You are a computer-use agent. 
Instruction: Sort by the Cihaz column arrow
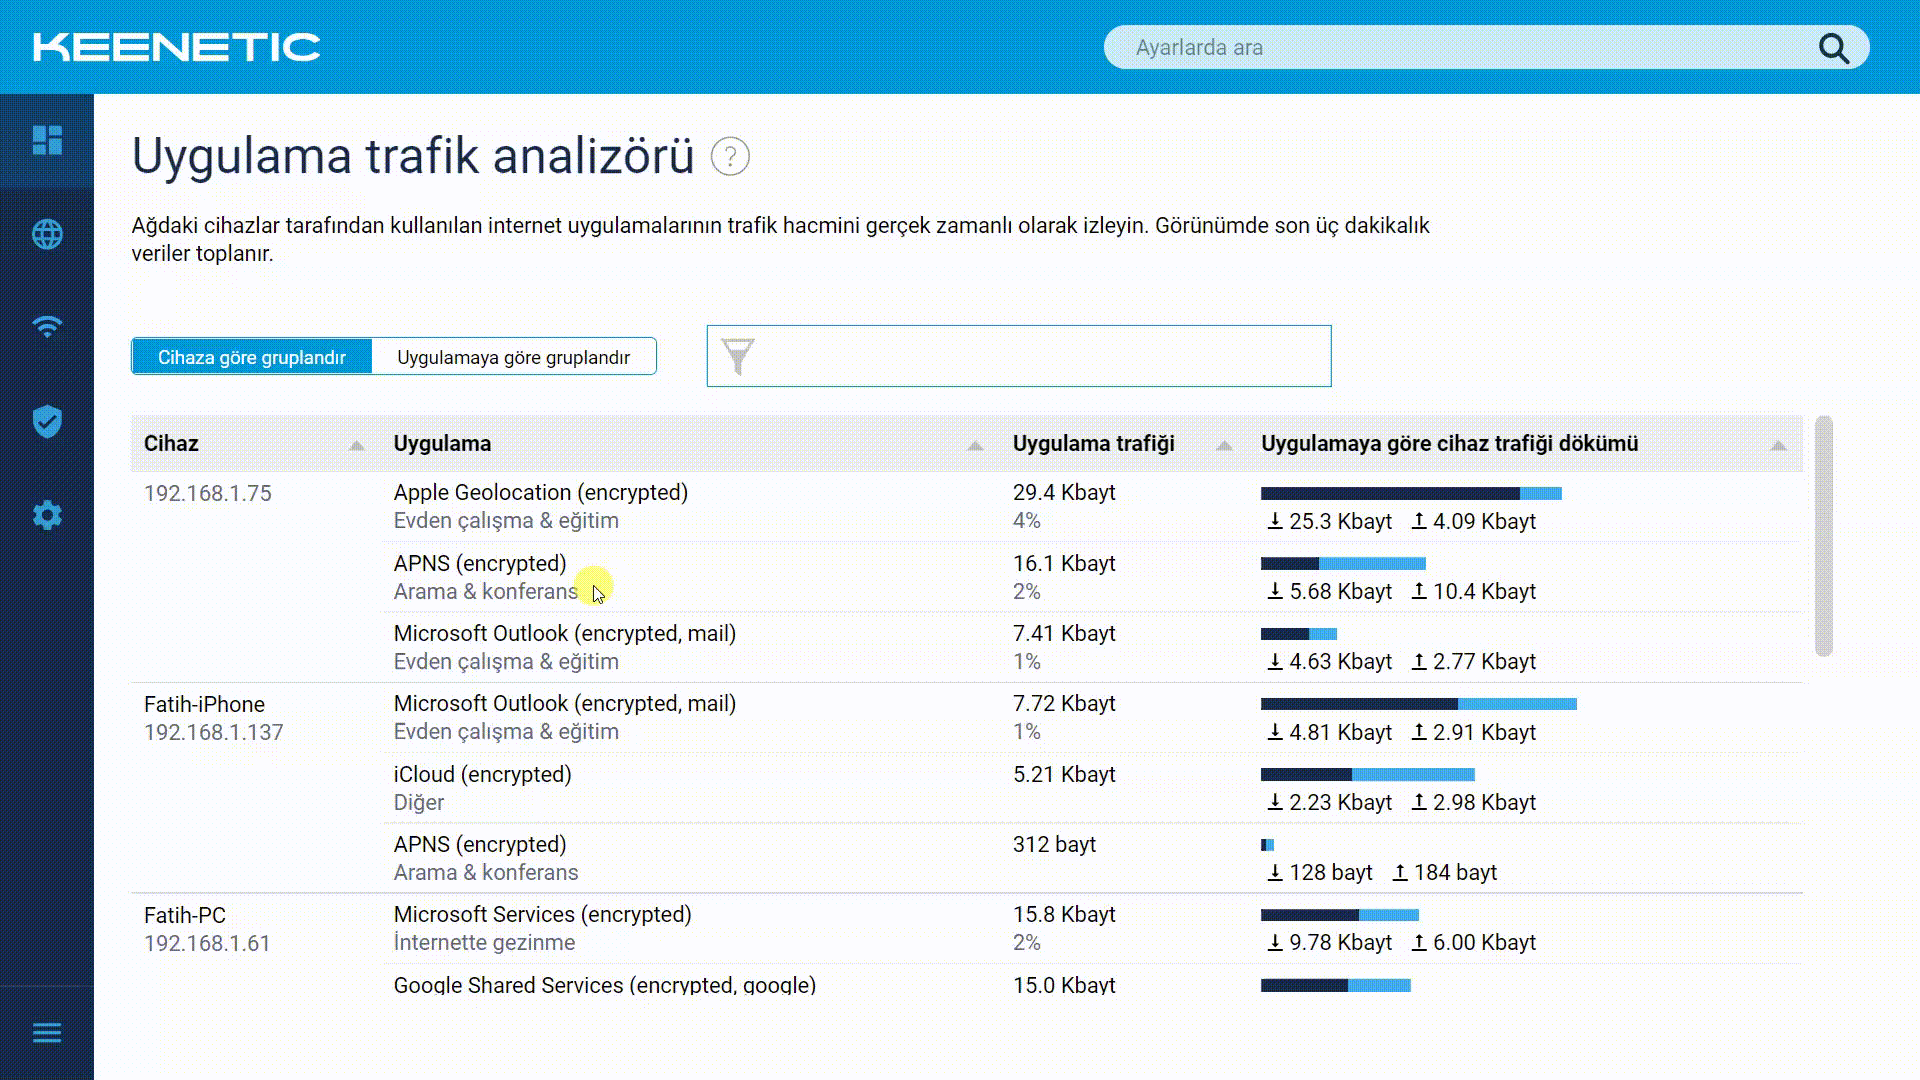357,446
